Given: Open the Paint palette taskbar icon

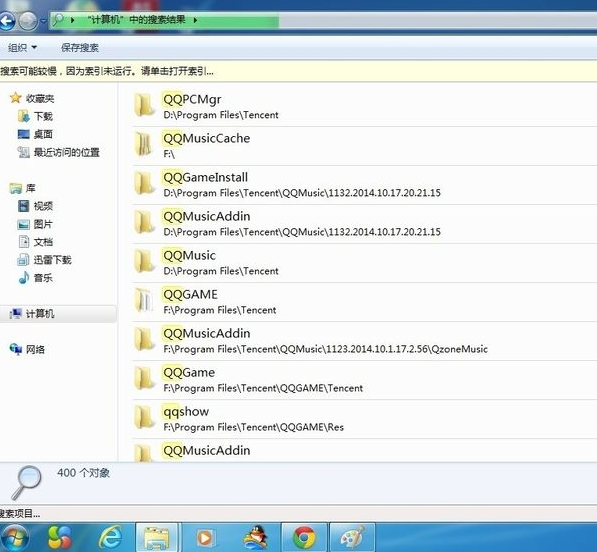Looking at the screenshot, I should point(353,537).
